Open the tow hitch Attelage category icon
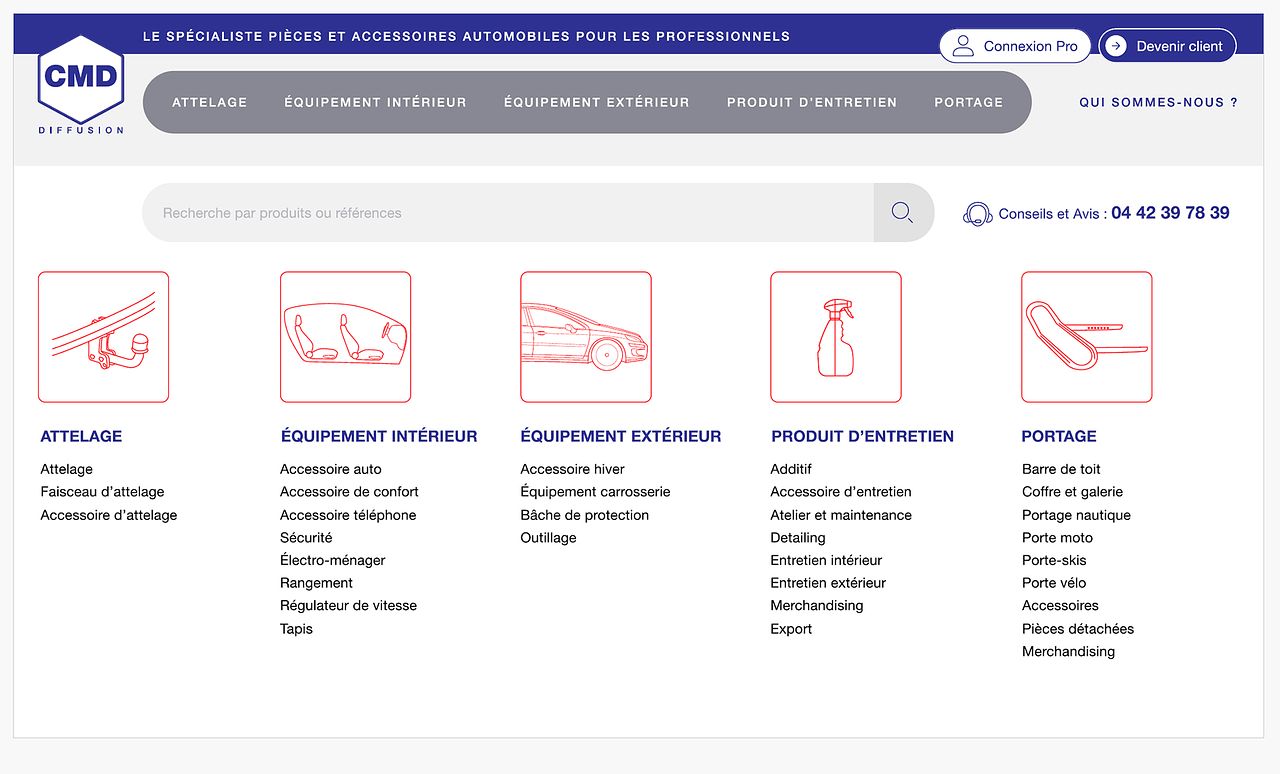 103,337
